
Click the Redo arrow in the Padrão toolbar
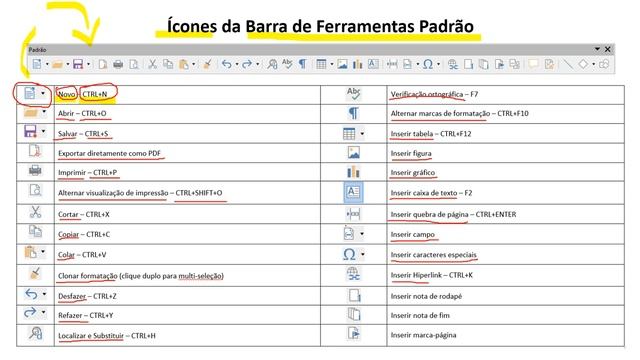click(x=247, y=64)
